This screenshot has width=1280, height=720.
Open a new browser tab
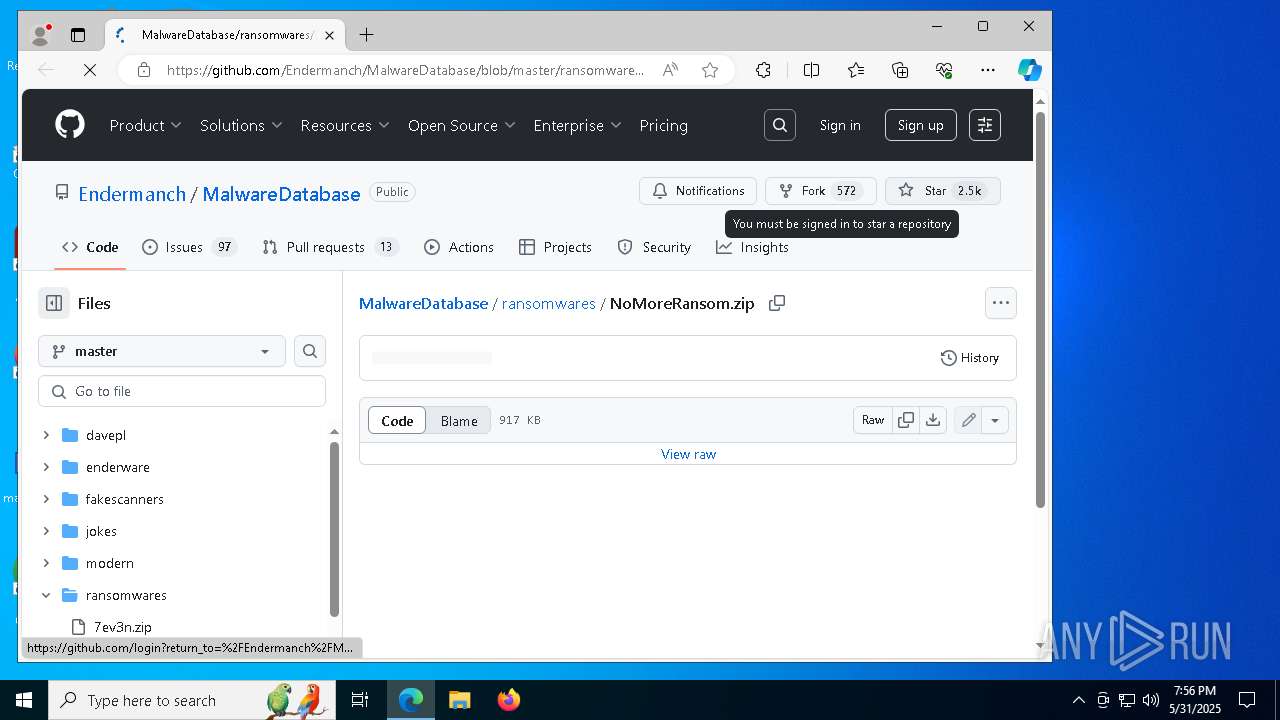(367, 34)
